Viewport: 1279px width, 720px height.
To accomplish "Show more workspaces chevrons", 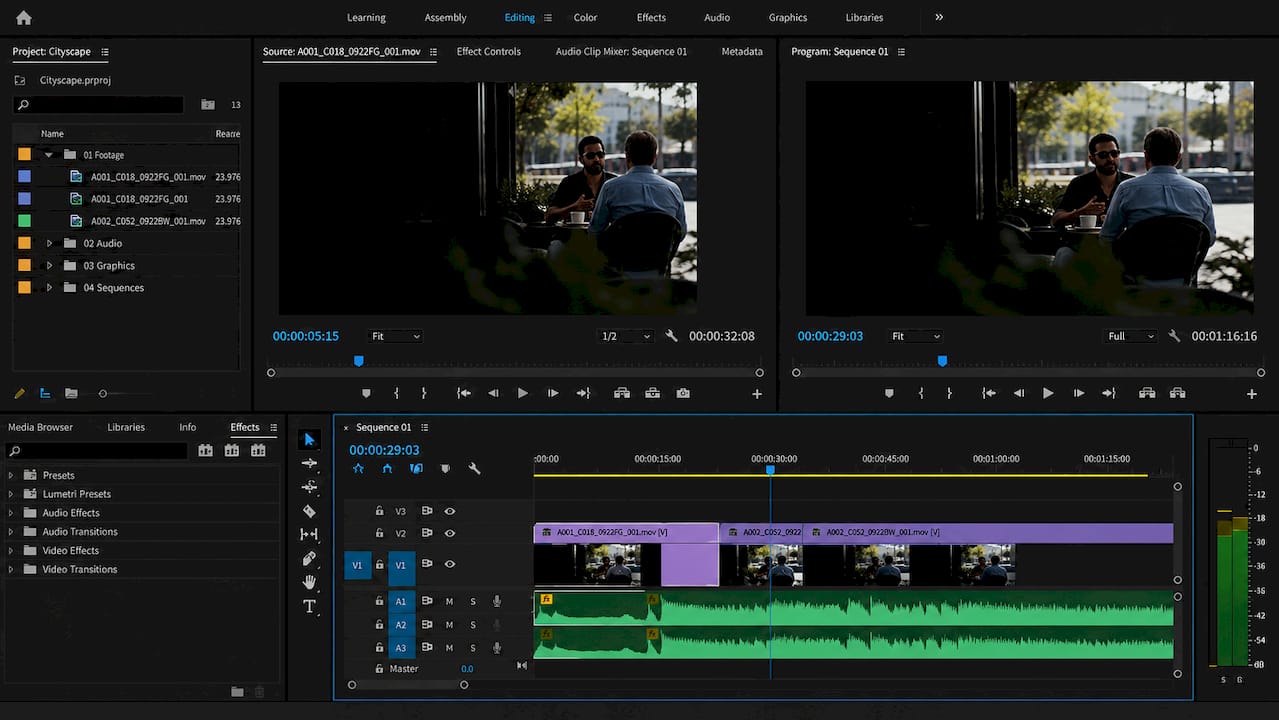I will (x=939, y=17).
